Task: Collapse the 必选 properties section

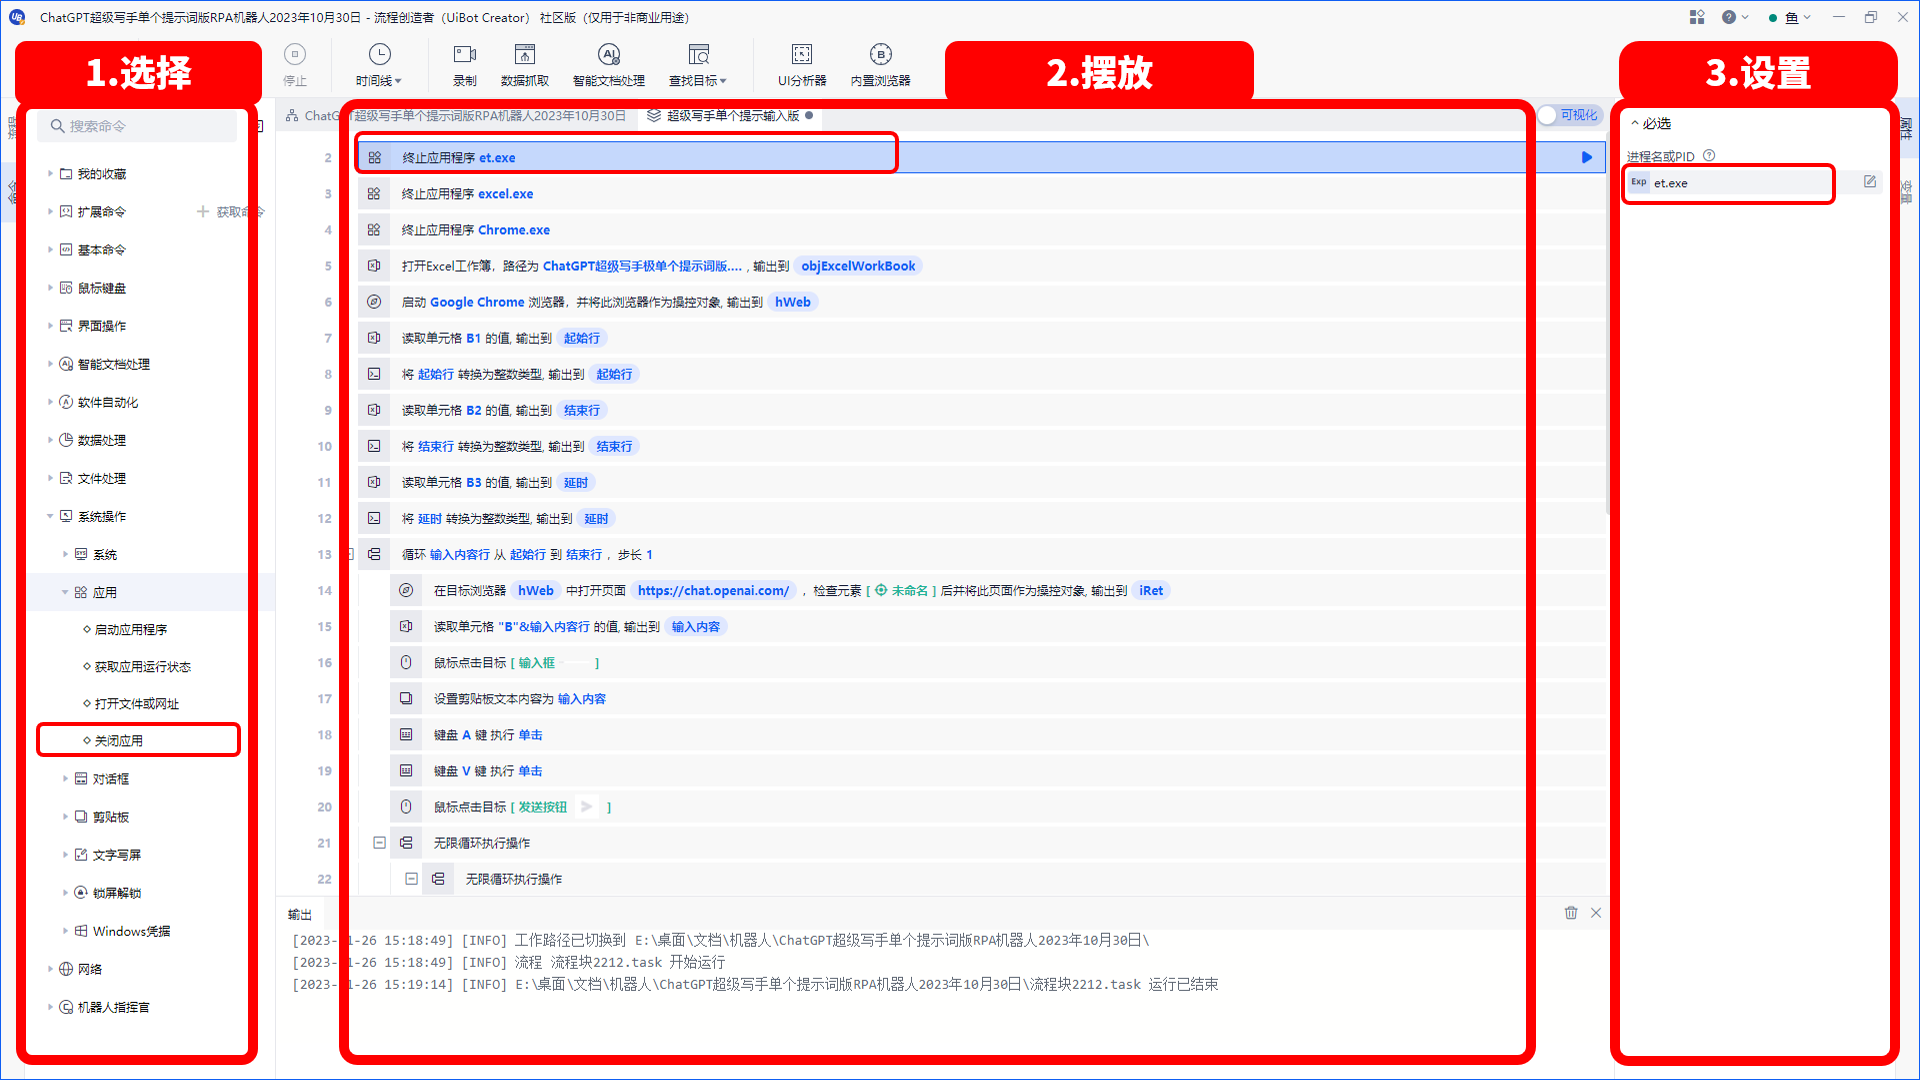Action: [1651, 123]
